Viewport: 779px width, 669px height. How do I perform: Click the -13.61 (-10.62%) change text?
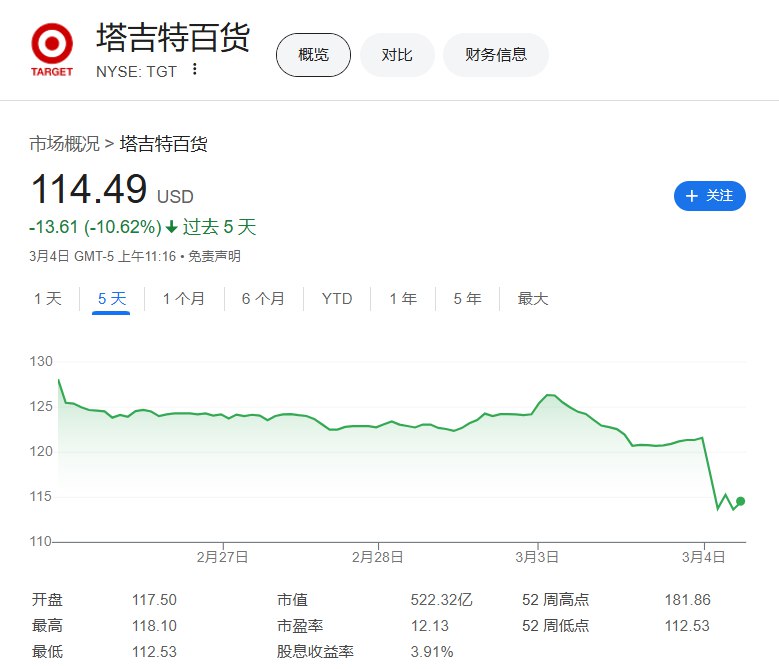(95, 227)
